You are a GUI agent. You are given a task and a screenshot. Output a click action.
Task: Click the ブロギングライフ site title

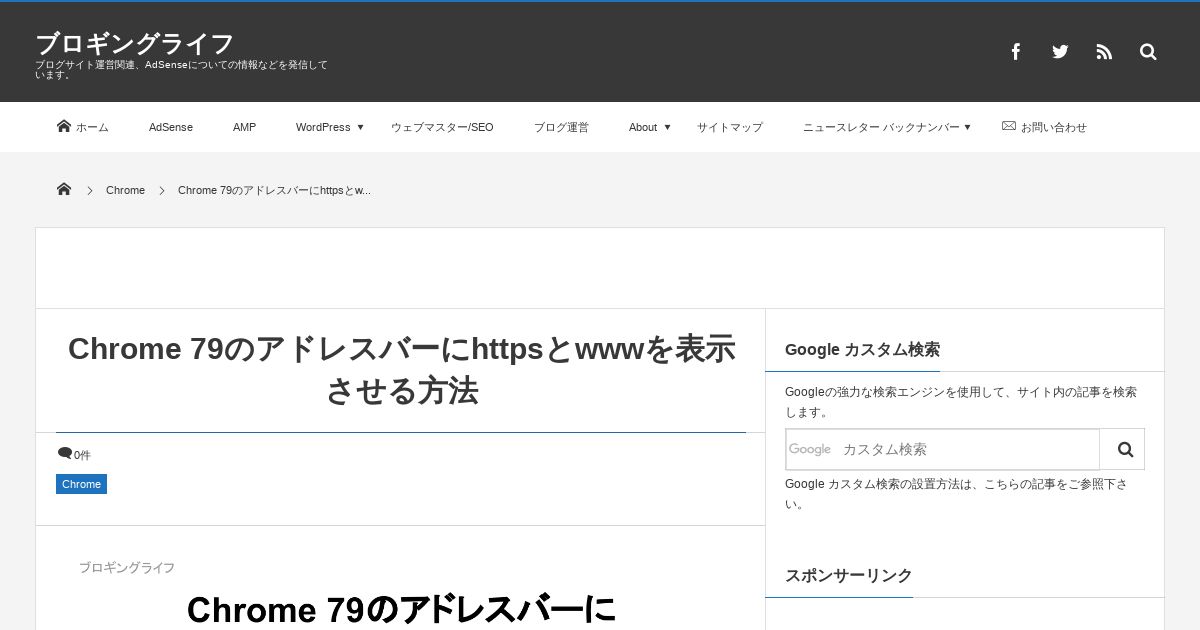coord(134,44)
